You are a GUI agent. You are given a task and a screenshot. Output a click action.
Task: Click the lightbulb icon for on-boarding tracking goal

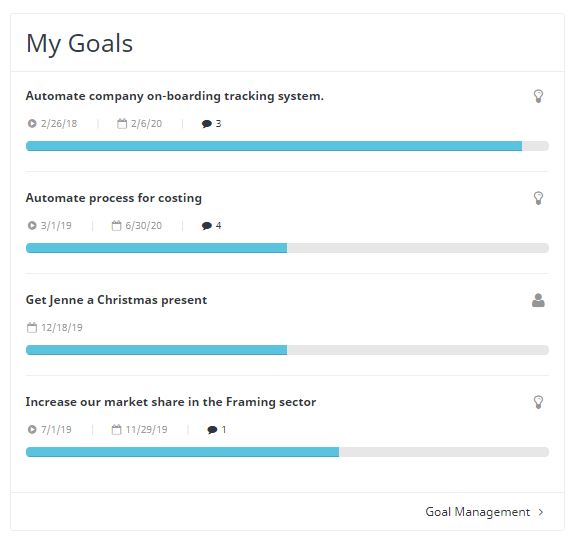tap(538, 96)
